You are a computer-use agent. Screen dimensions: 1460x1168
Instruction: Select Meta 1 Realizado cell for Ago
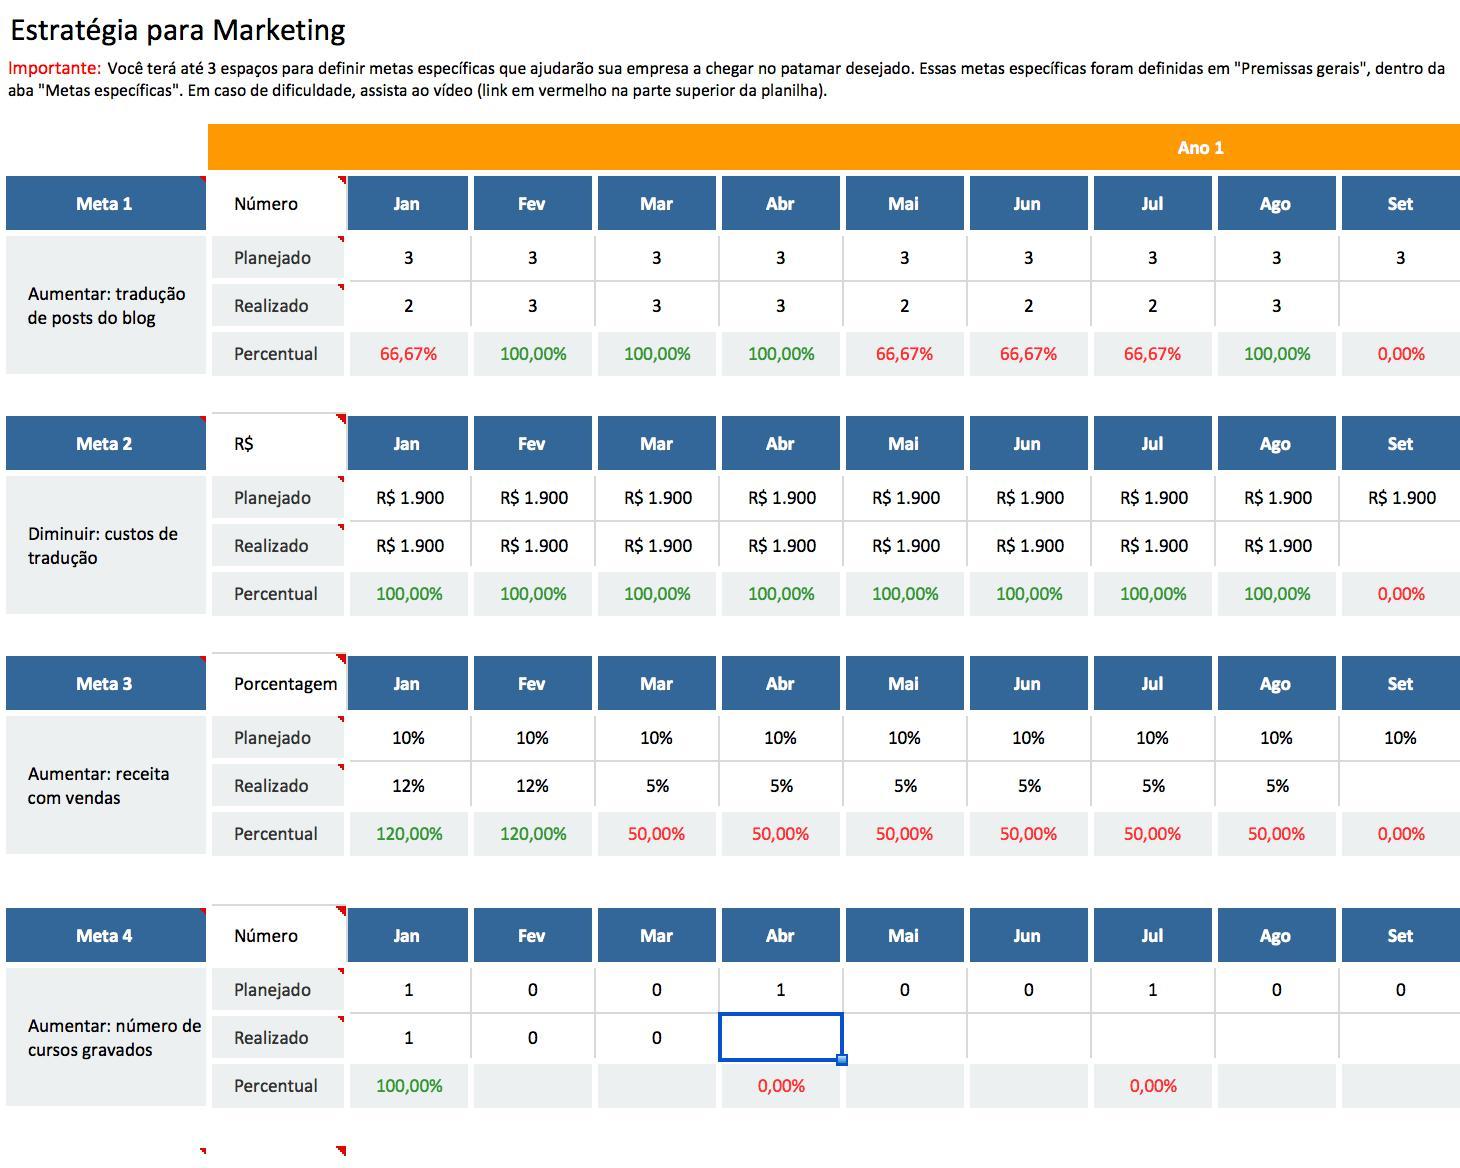pyautogui.click(x=1276, y=306)
